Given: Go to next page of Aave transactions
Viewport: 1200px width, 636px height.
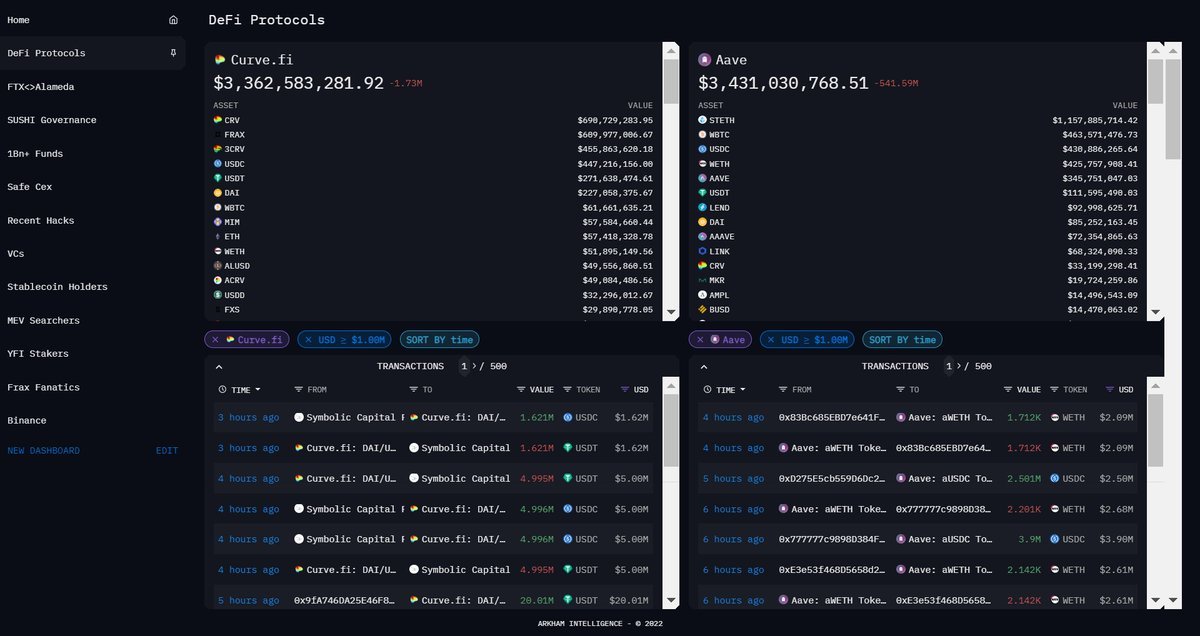Looking at the screenshot, I should (x=958, y=367).
